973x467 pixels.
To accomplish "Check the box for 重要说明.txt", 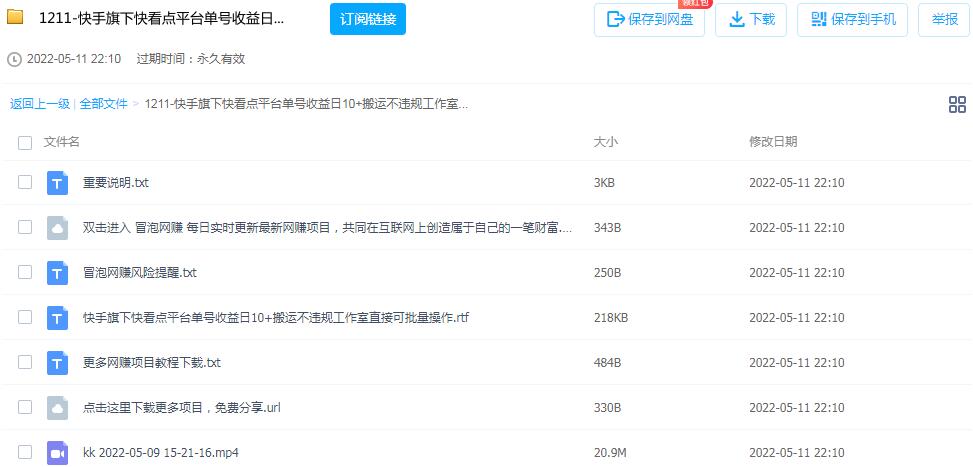I will point(25,183).
